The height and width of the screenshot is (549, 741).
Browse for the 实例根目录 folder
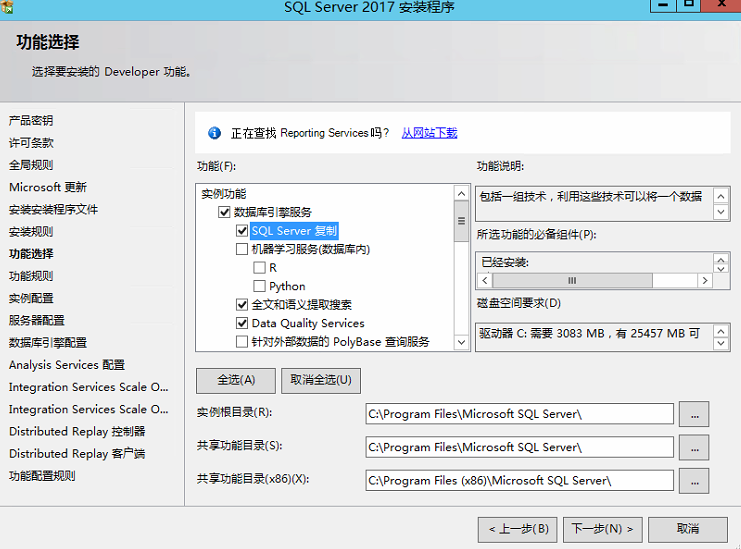click(694, 414)
